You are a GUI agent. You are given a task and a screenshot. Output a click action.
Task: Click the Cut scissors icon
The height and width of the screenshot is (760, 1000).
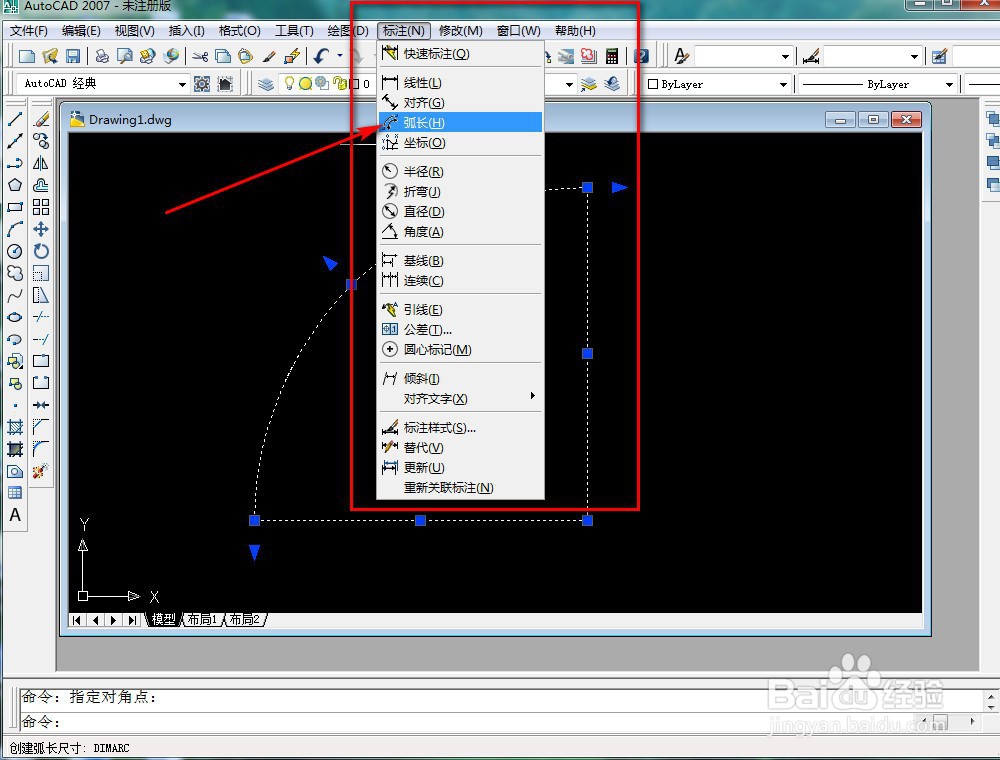[x=200, y=56]
